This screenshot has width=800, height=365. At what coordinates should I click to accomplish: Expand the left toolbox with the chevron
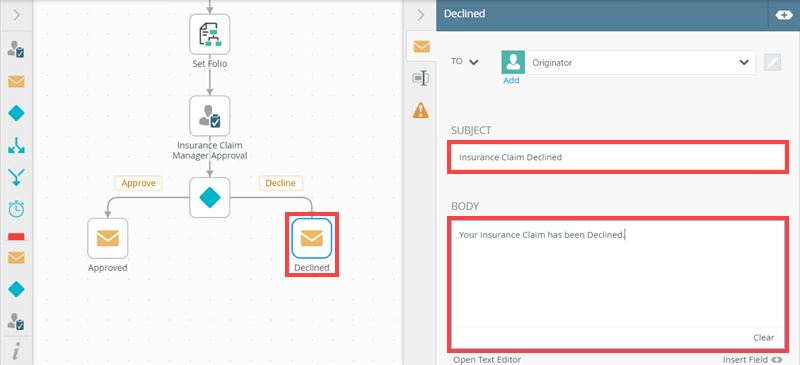16,15
